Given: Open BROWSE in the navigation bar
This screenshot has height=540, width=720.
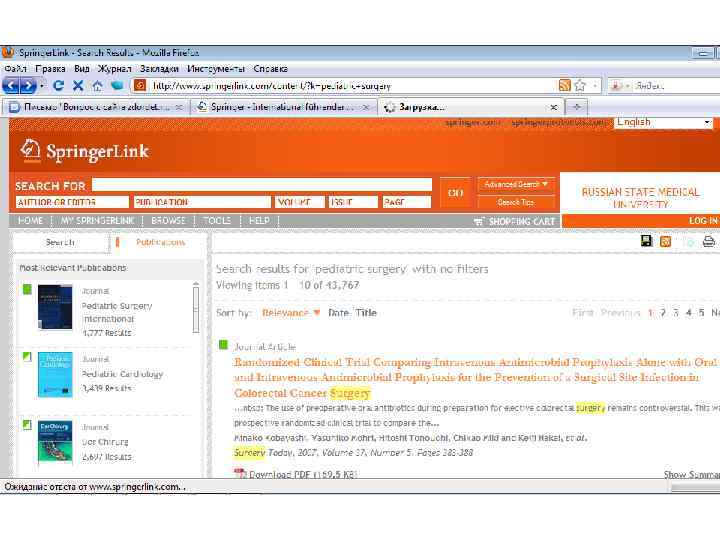Looking at the screenshot, I should click(168, 221).
